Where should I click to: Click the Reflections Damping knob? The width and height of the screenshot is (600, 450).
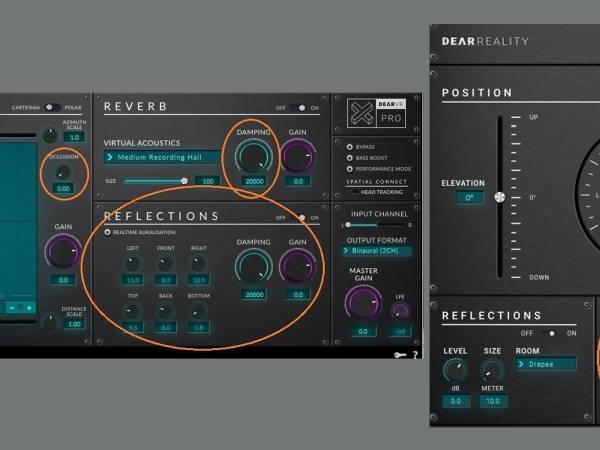point(253,267)
